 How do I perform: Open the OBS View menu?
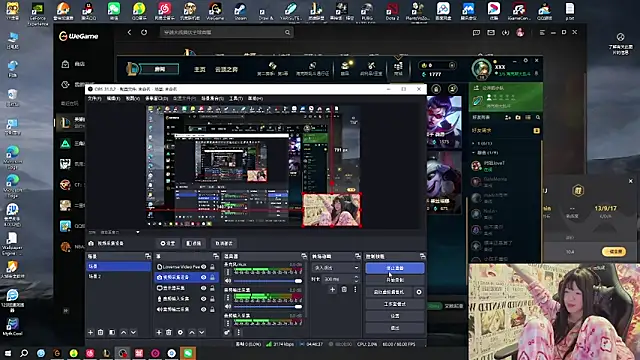pyautogui.click(x=132, y=98)
